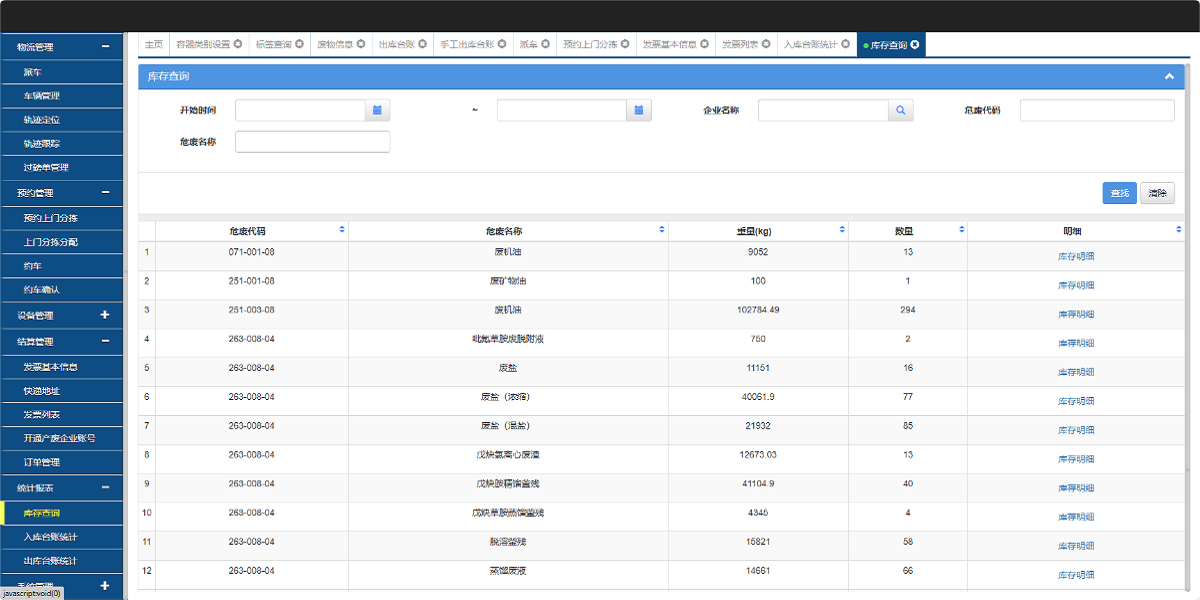Open 库存明细 link for 废矿物油 row
The width and height of the screenshot is (1200, 600).
(x=1076, y=285)
